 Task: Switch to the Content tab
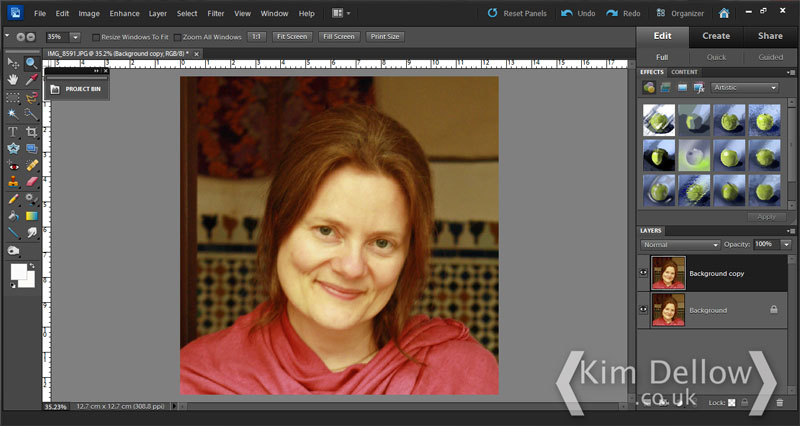click(x=684, y=72)
